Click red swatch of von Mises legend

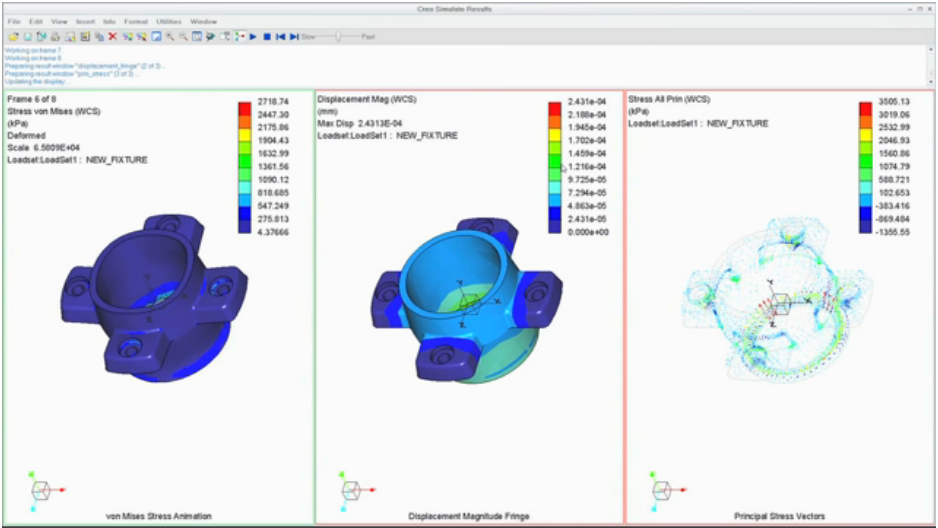pos(245,103)
